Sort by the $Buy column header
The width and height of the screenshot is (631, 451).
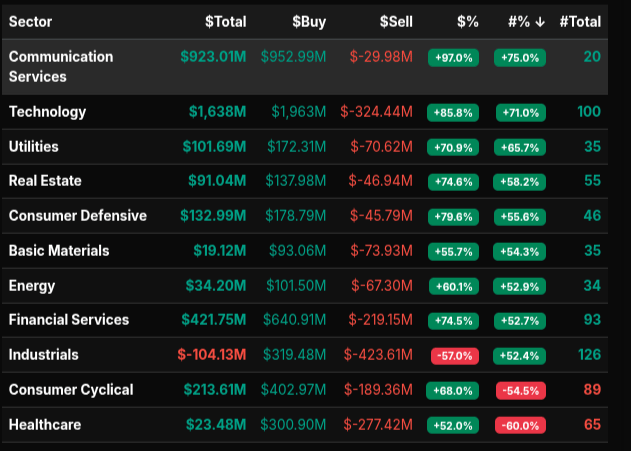(308, 21)
